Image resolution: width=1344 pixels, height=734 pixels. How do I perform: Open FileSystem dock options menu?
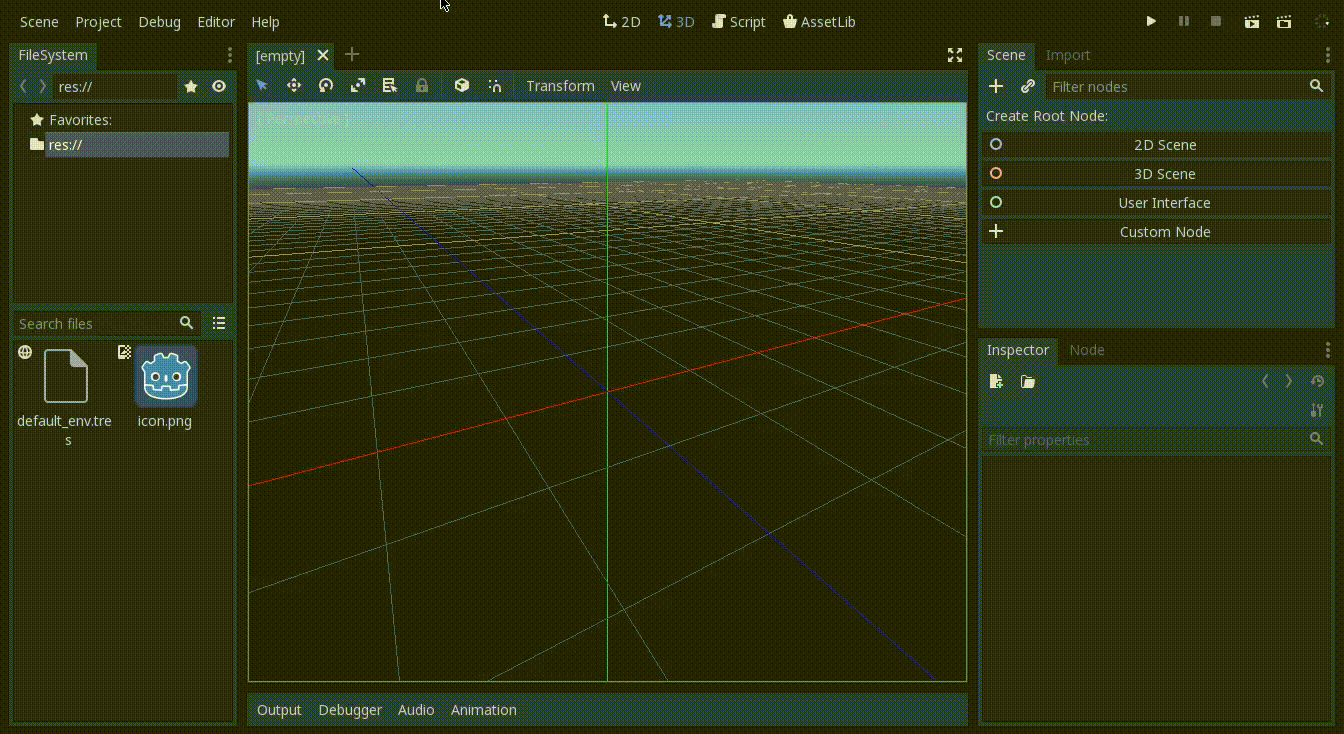pos(229,55)
